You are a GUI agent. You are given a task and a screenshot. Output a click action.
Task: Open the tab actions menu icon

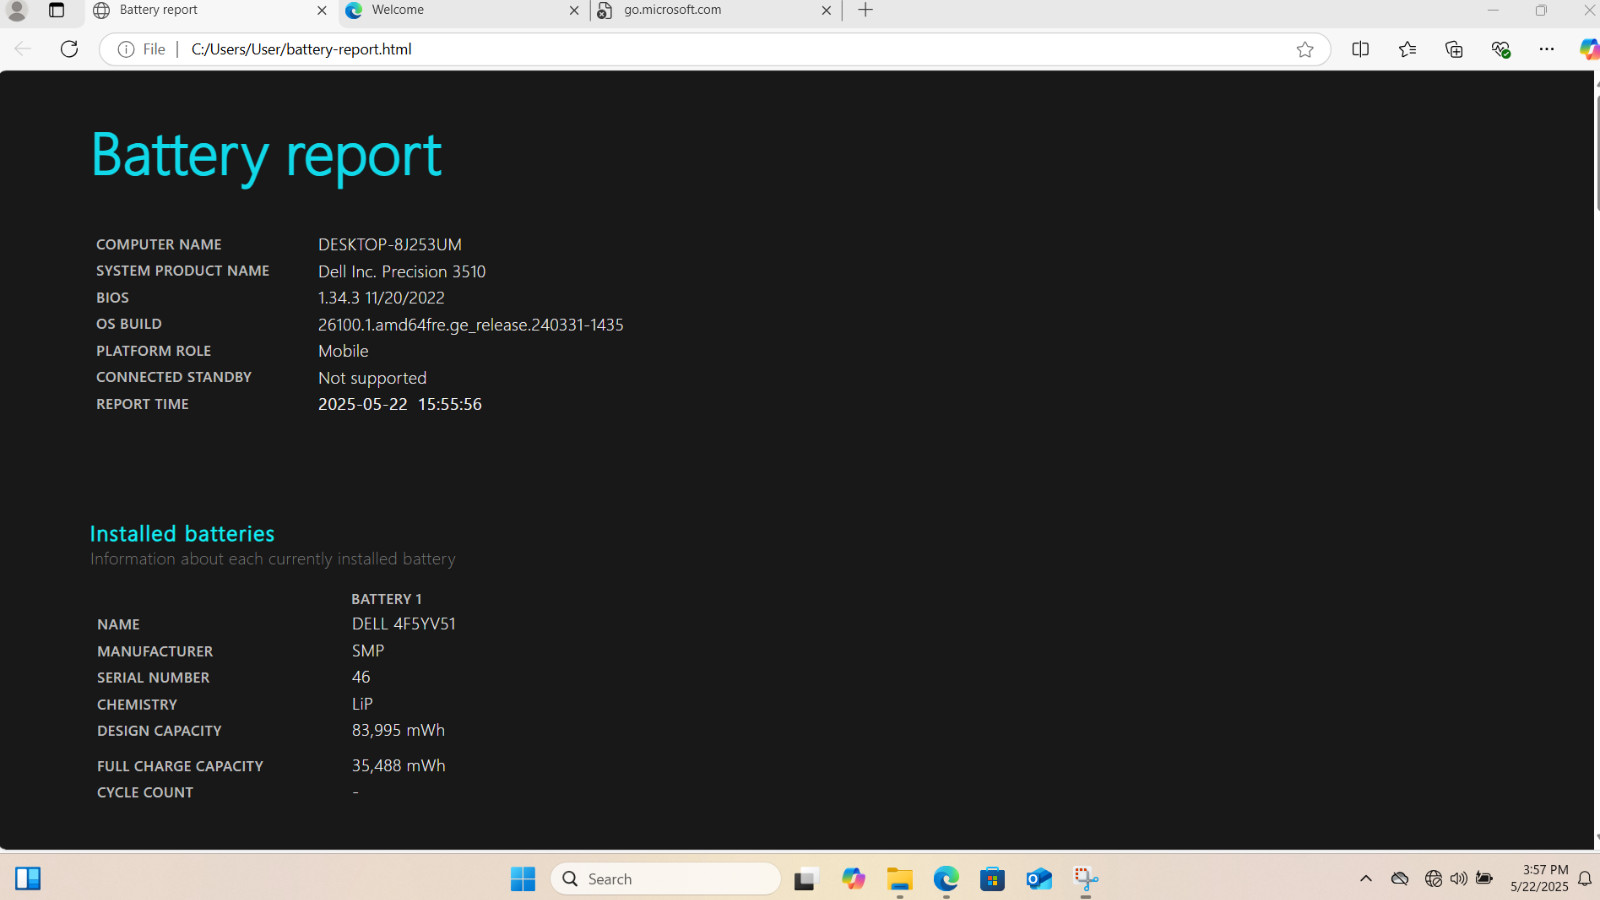(x=57, y=10)
